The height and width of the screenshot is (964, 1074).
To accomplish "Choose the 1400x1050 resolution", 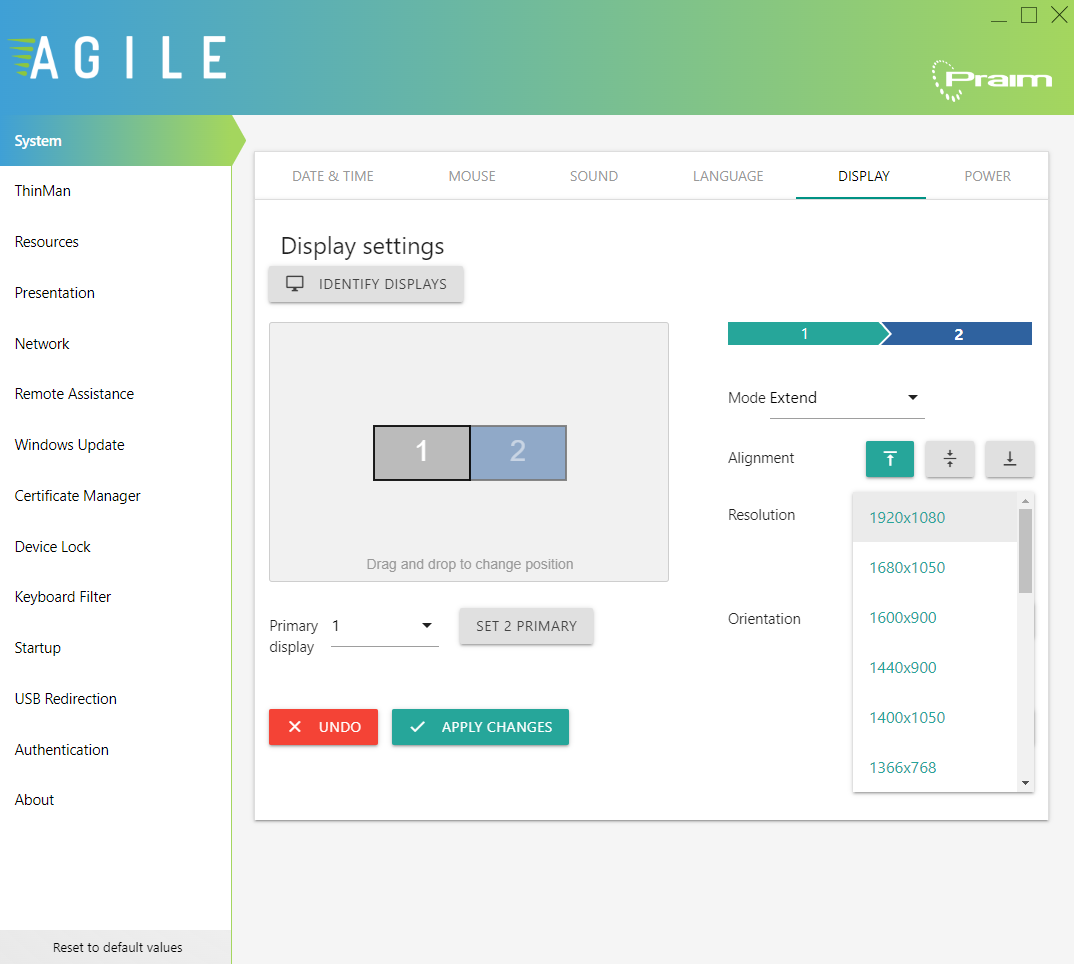I will coord(935,717).
